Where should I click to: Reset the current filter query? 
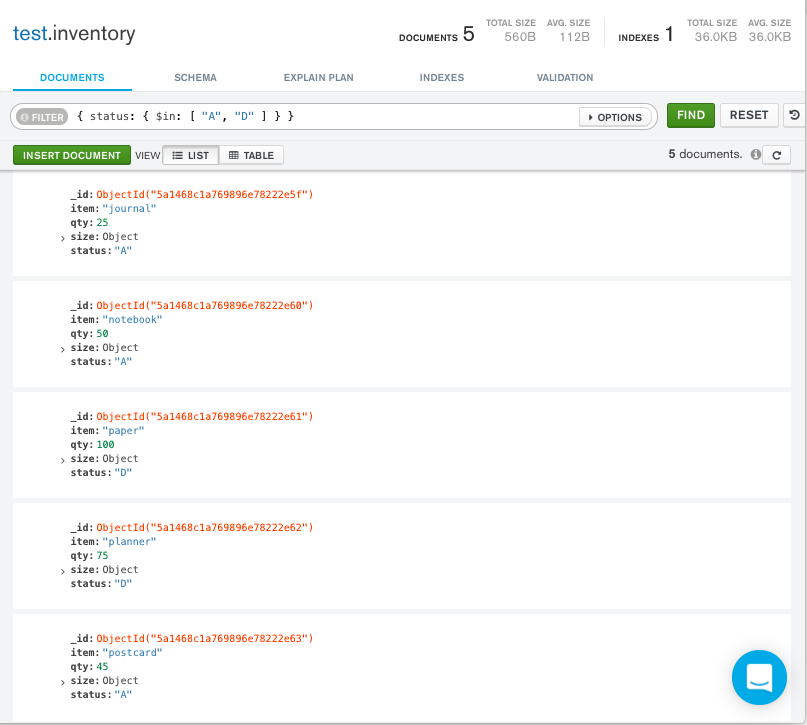tap(749, 115)
